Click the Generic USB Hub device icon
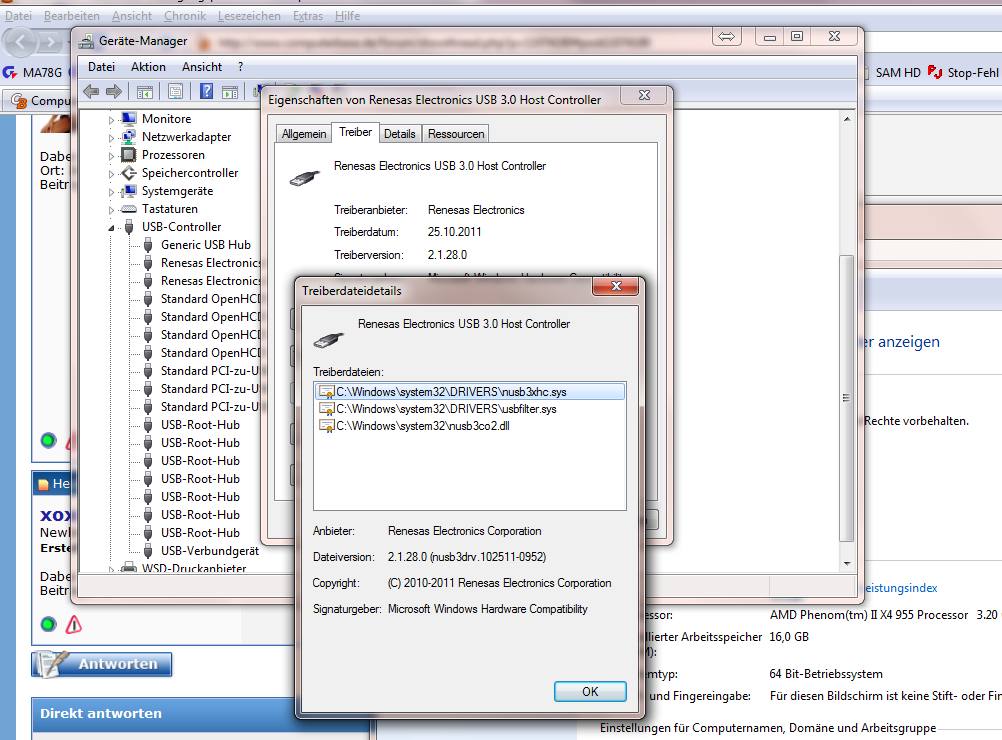Screen dimensions: 1002x740 coord(148,245)
